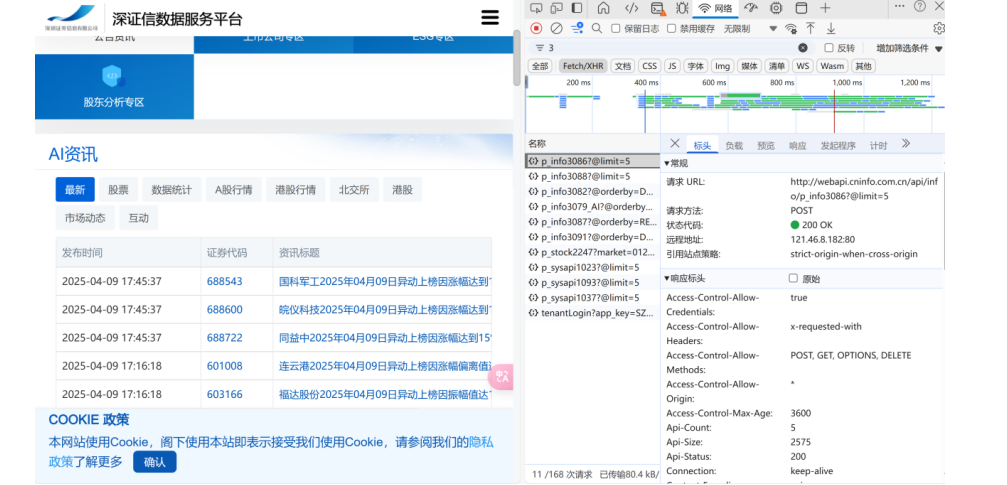Click the 确认 cookie button
Viewport: 1007px width, 485px height.
155,462
